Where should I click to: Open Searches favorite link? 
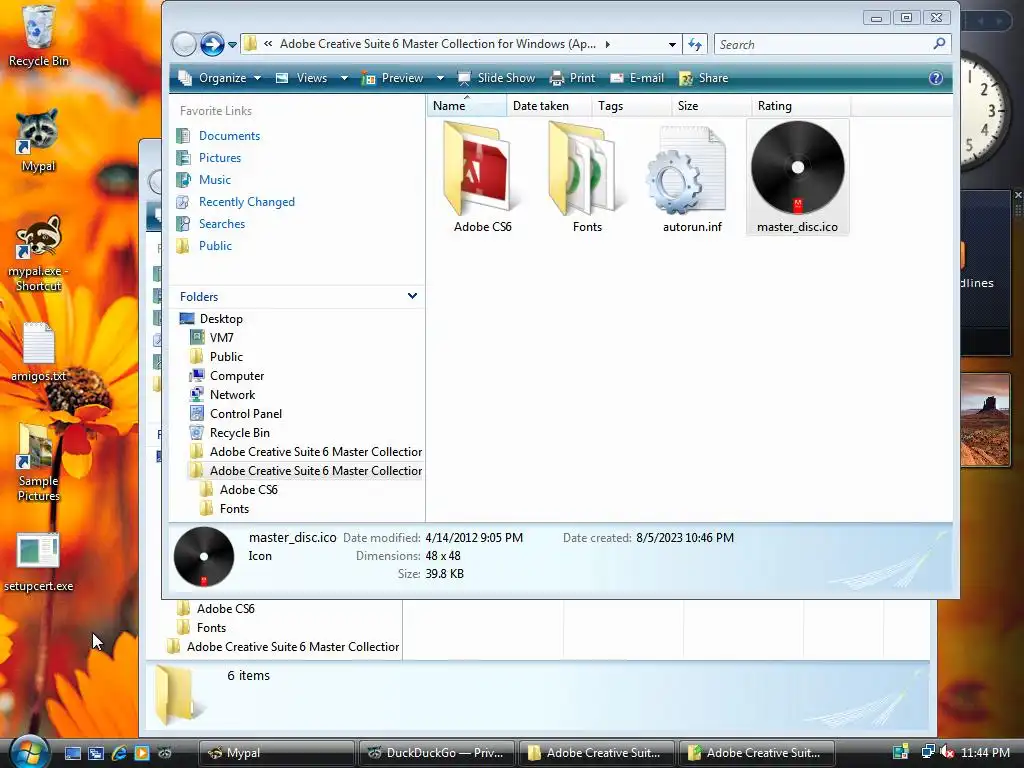pos(221,224)
